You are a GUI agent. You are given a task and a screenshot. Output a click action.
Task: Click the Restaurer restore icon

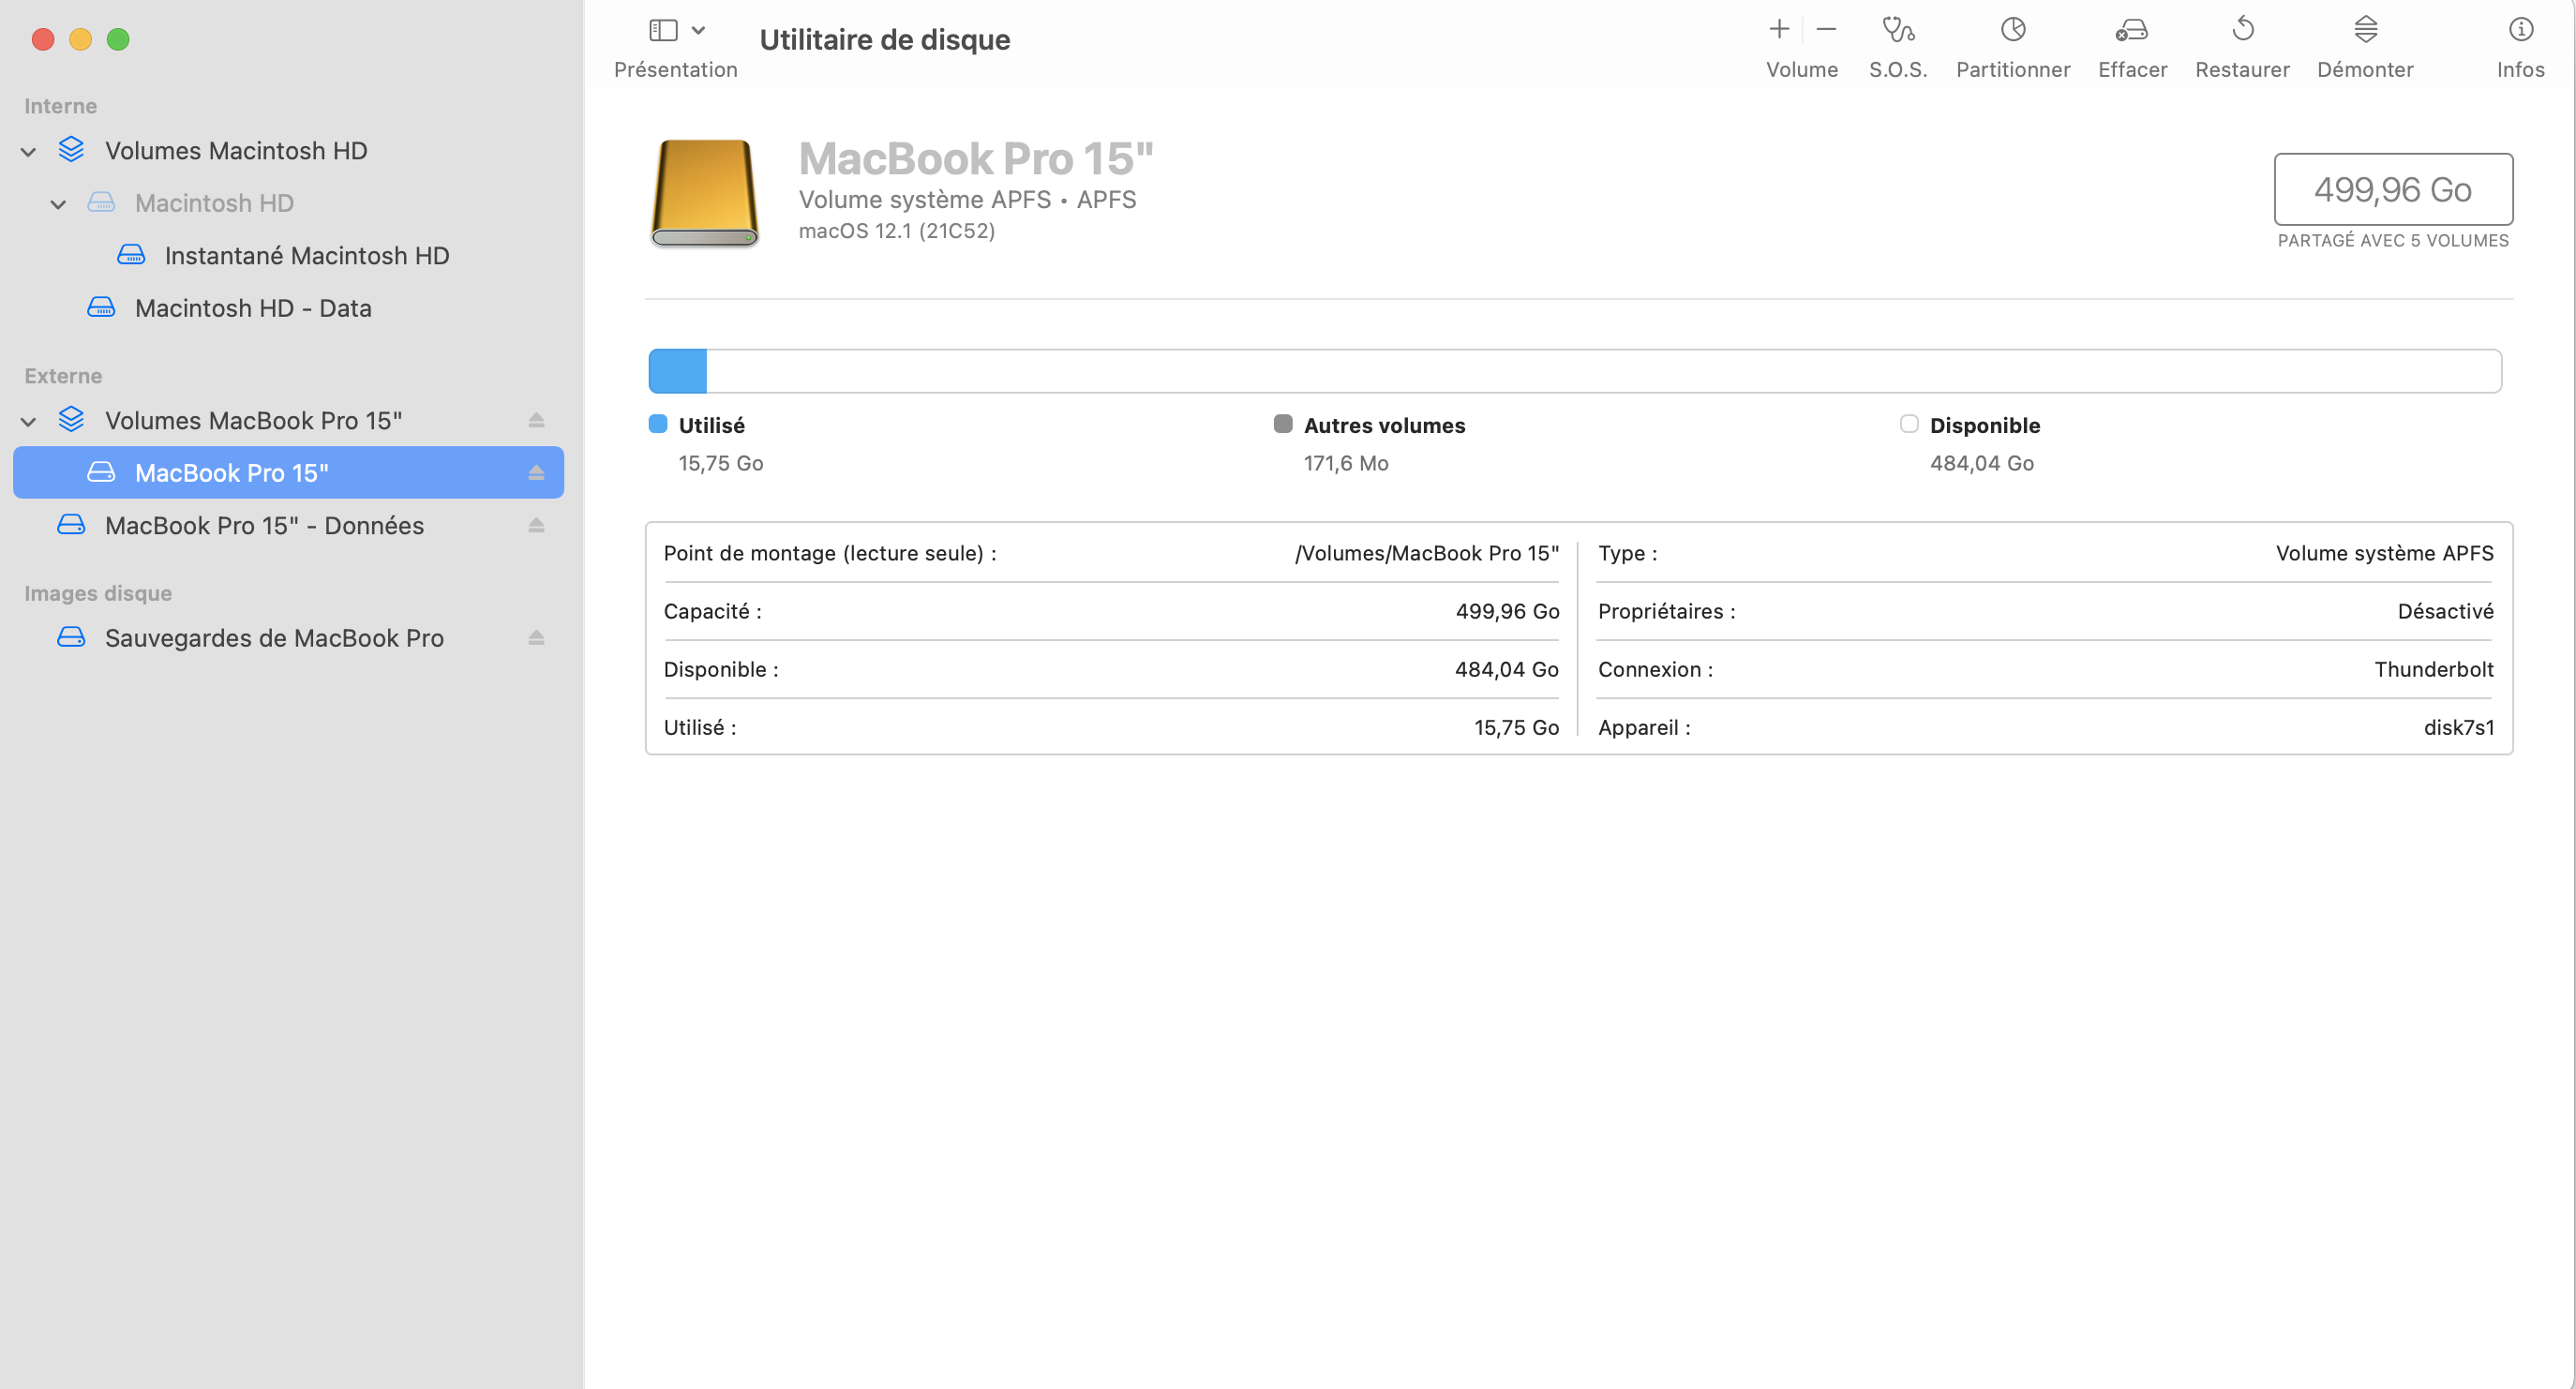pos(2242,31)
